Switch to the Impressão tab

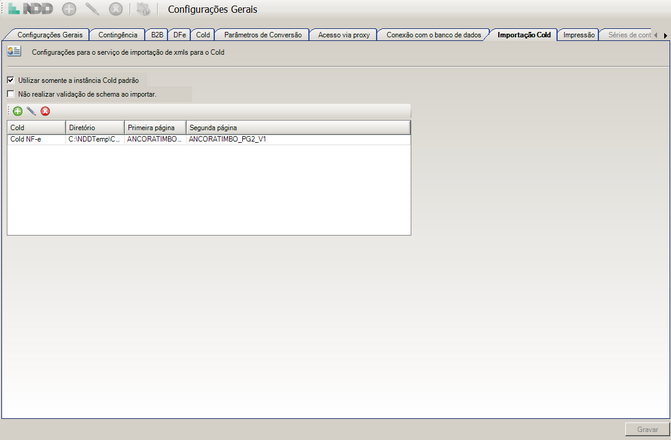click(x=579, y=35)
